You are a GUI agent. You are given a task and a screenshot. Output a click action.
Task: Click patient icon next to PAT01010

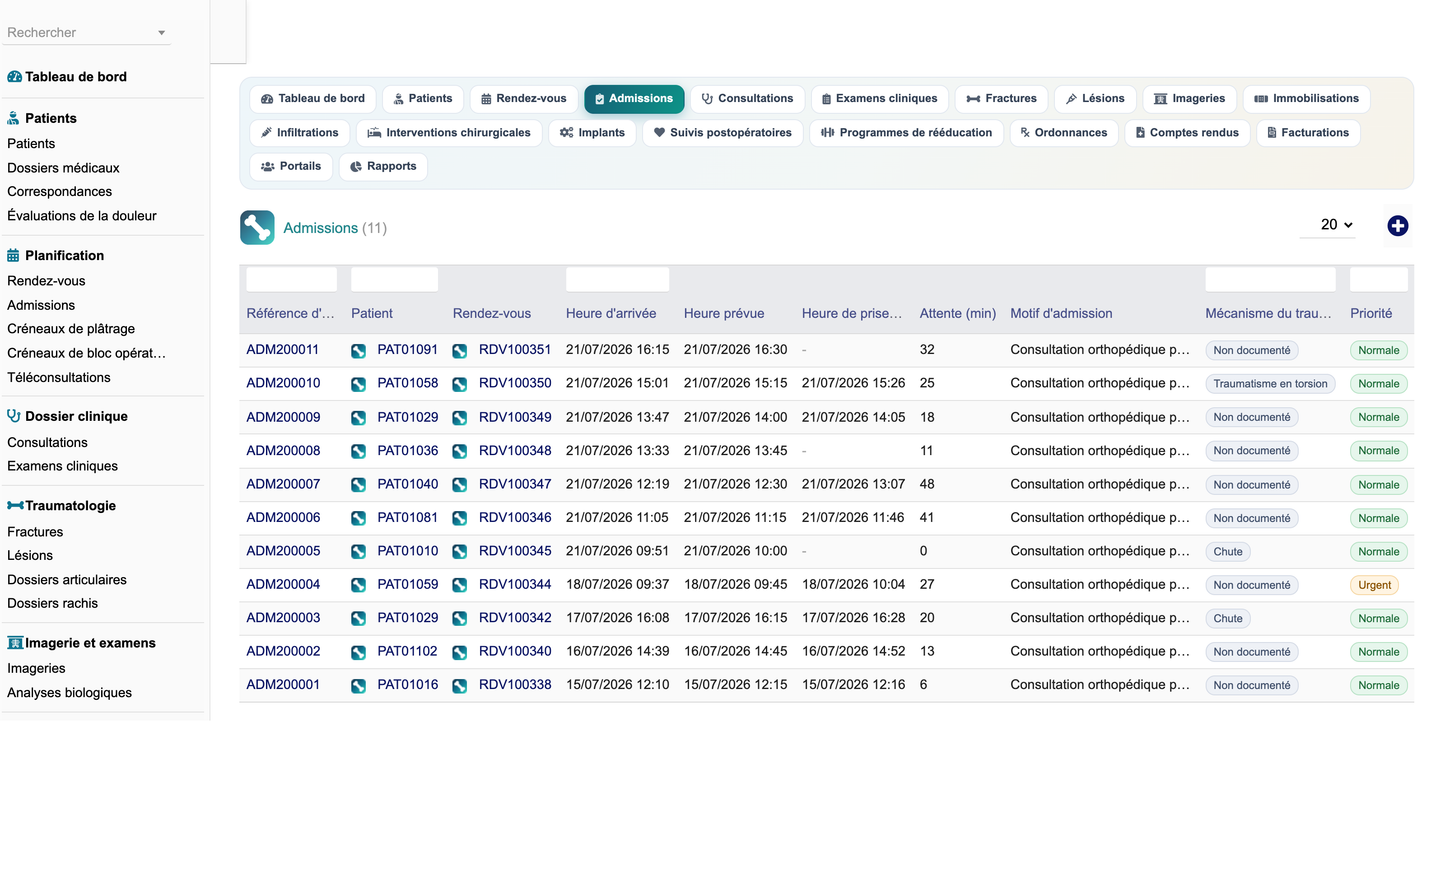pos(358,552)
